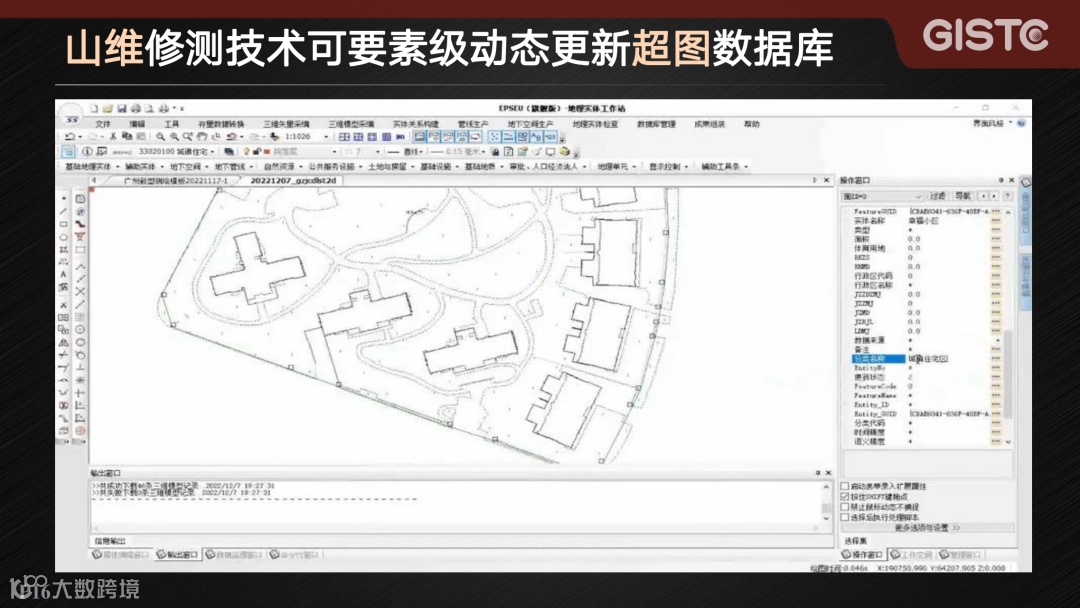Open the 33020100 城镇住宅 code dropdown

point(212,151)
